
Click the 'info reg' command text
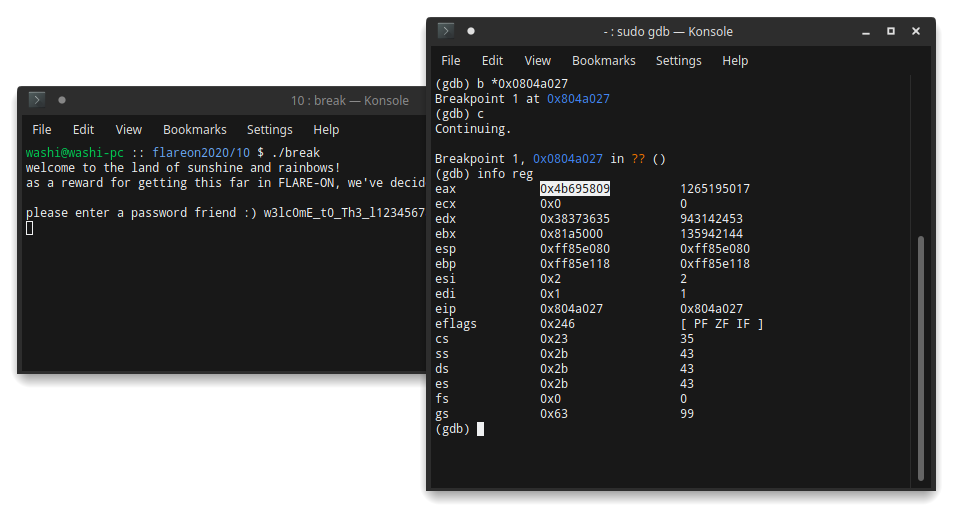[505, 174]
